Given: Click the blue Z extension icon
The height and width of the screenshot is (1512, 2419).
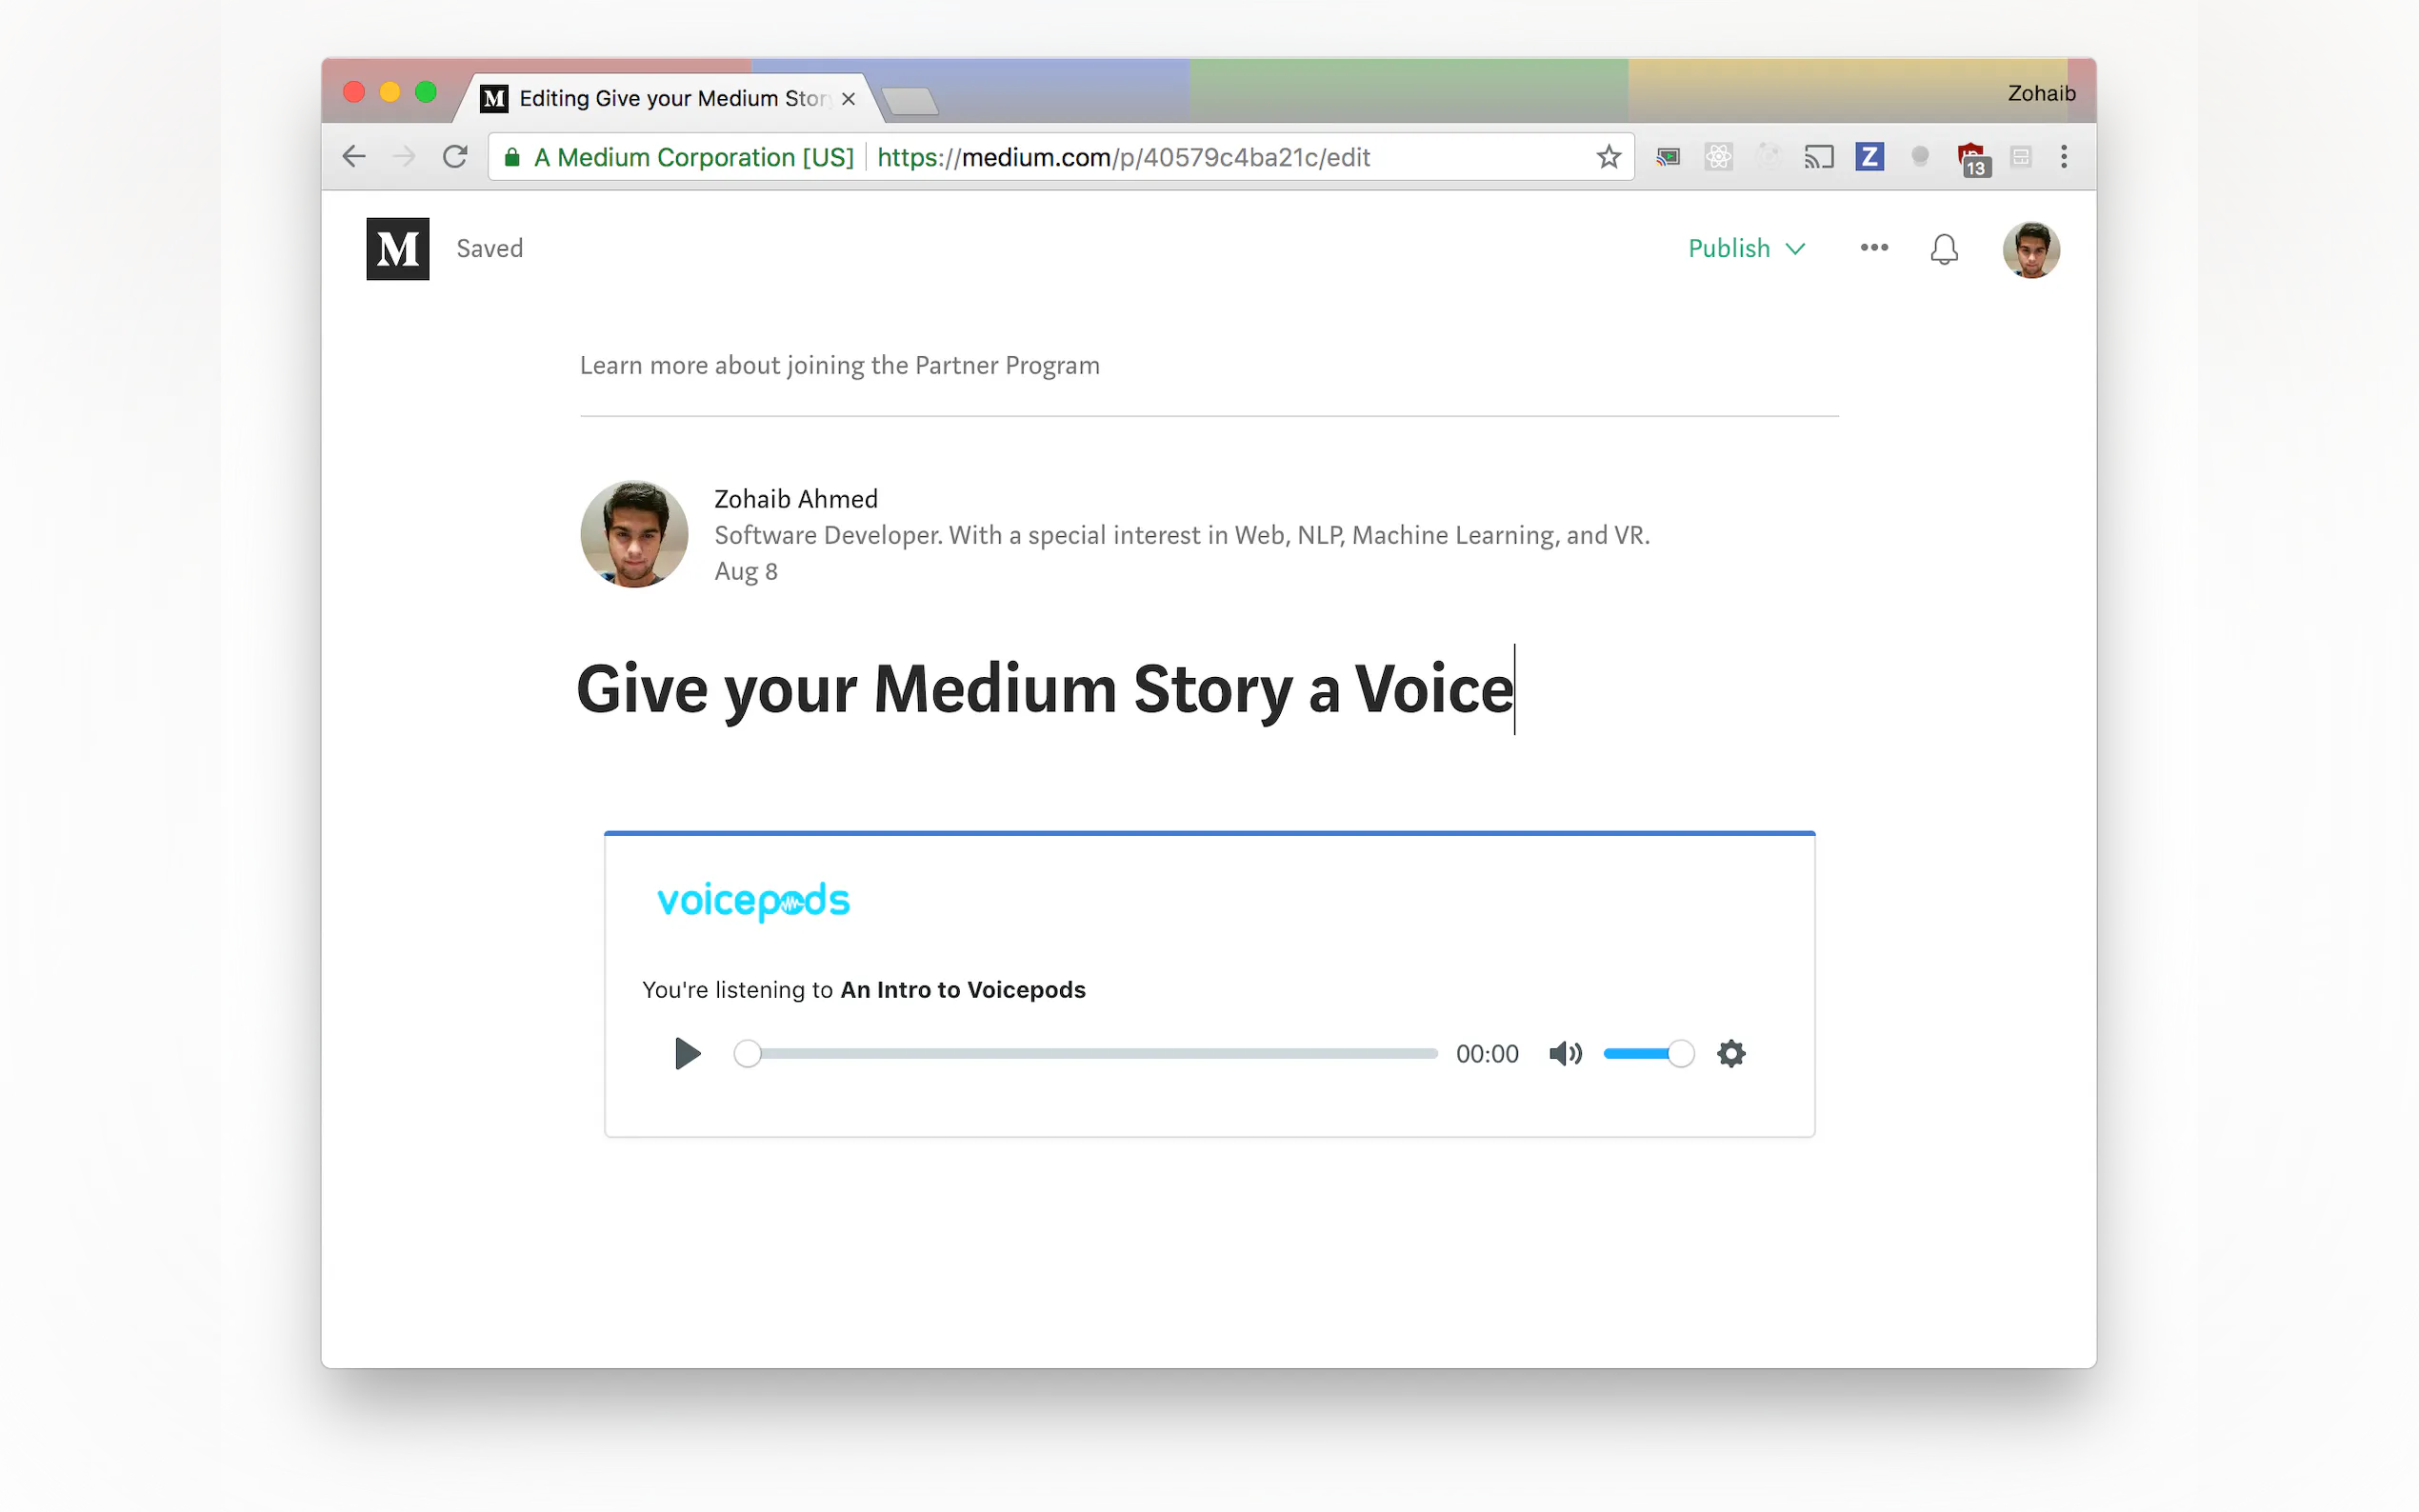Looking at the screenshot, I should click(x=1869, y=157).
